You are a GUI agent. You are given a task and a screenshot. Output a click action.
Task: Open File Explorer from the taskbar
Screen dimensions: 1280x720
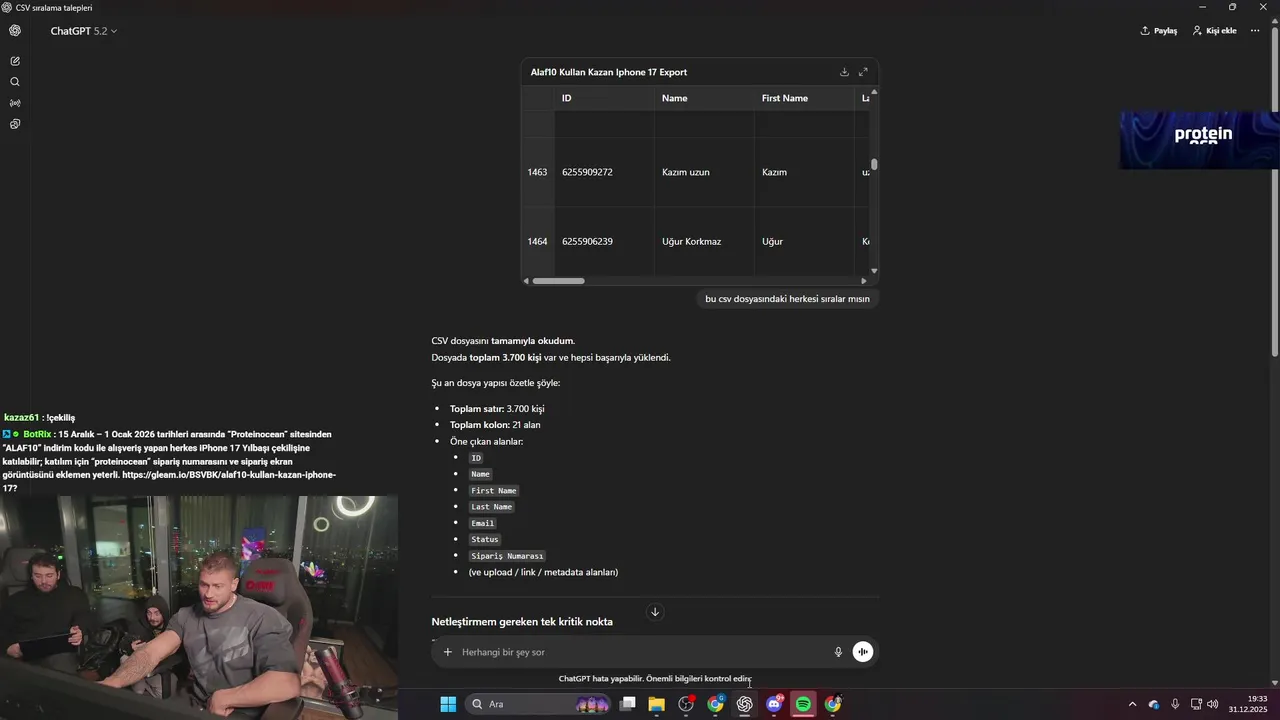657,704
